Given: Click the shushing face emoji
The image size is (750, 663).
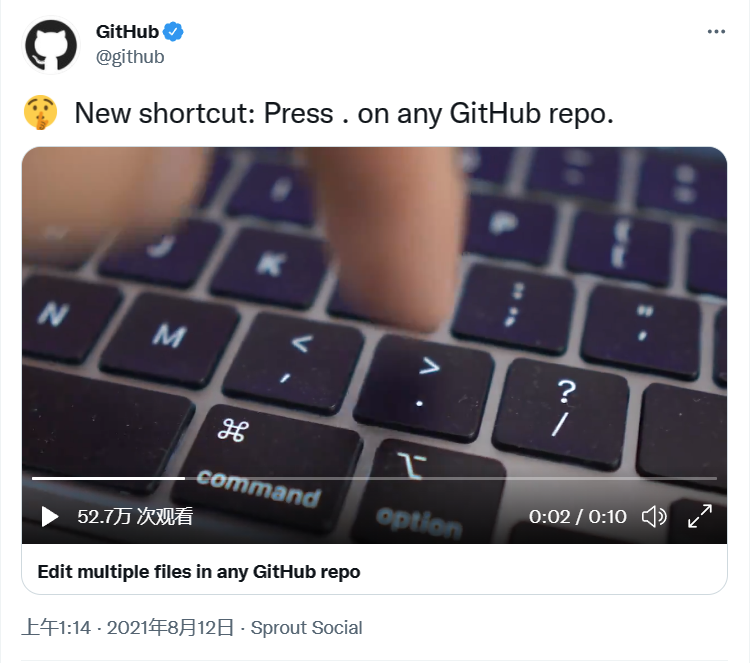Looking at the screenshot, I should click(x=41, y=113).
